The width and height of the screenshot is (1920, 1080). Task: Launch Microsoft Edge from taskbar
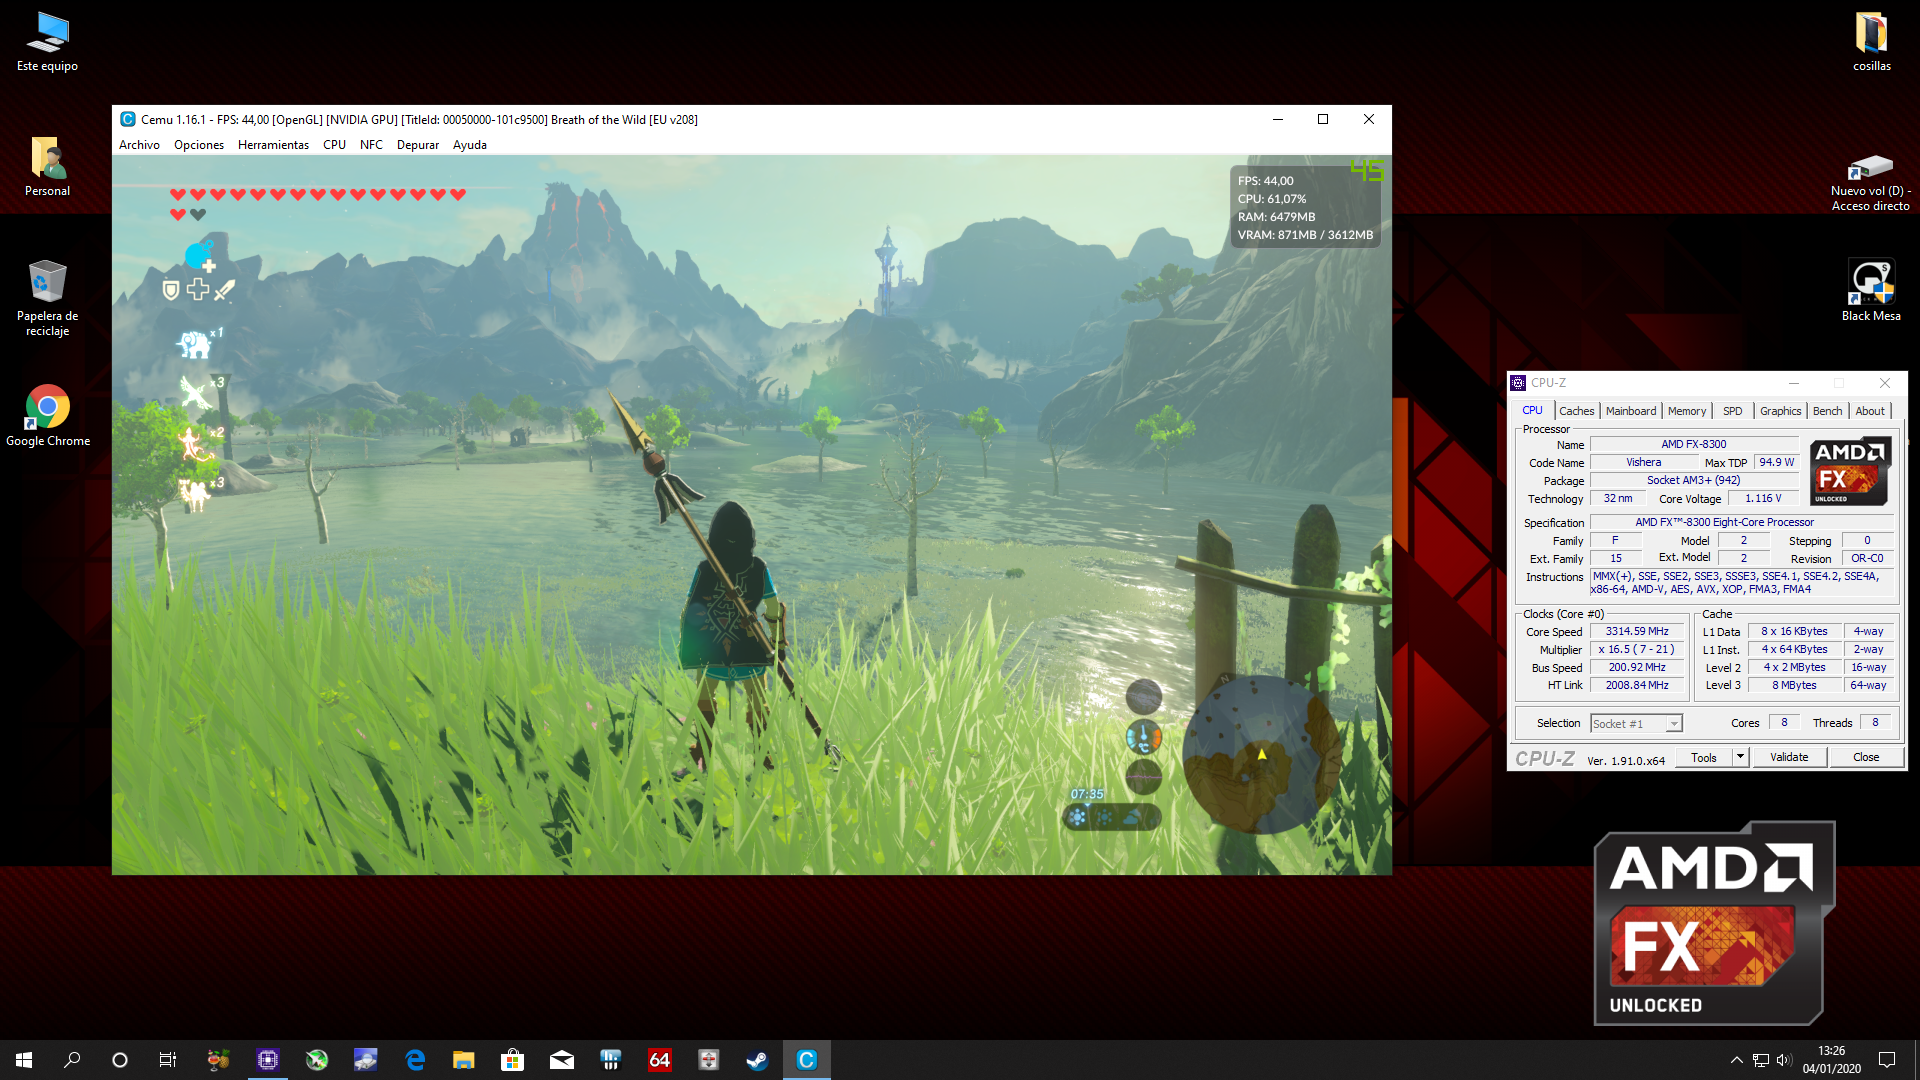415,1060
